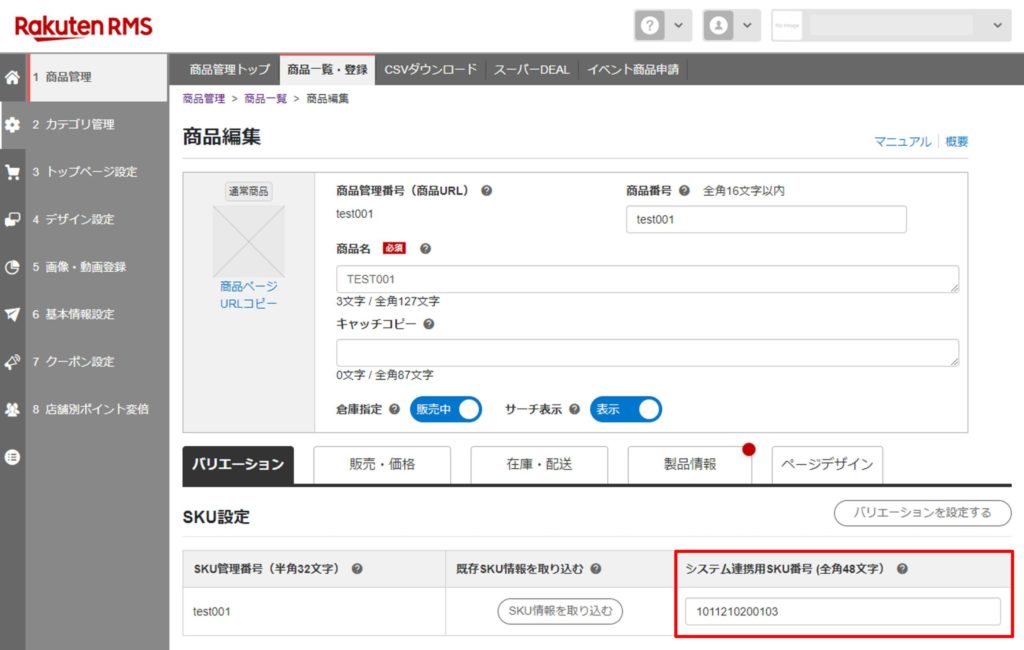This screenshot has height=650, width=1024.
Task: Open the CSVダウンロード menu tab
Action: (x=431, y=70)
